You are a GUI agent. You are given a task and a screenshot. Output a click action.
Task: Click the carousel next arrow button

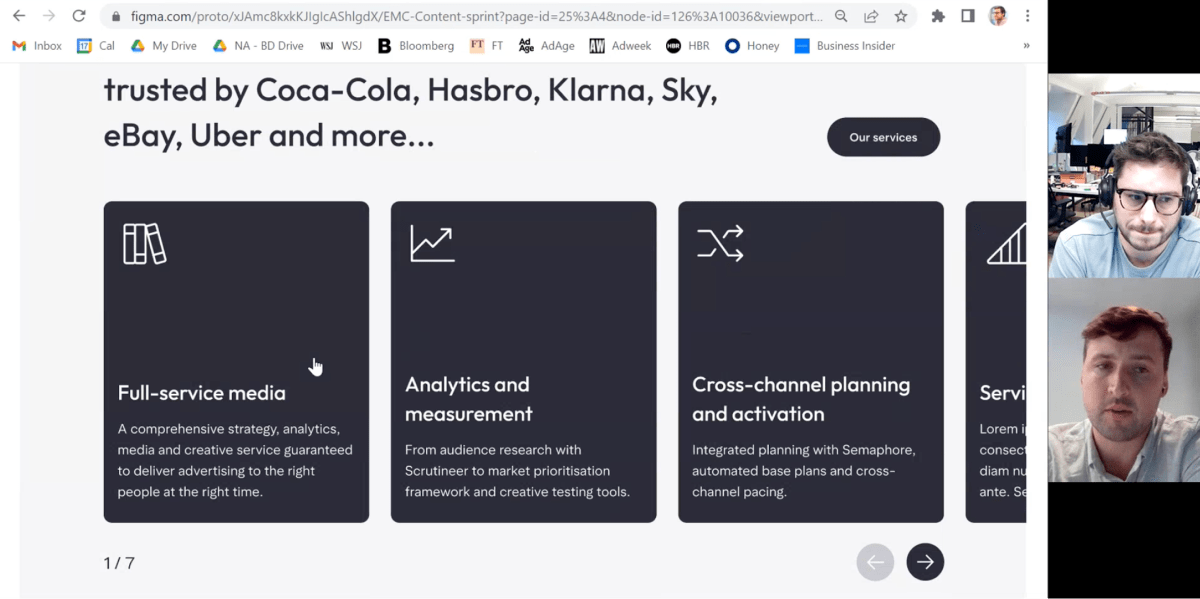pyautogui.click(x=925, y=562)
